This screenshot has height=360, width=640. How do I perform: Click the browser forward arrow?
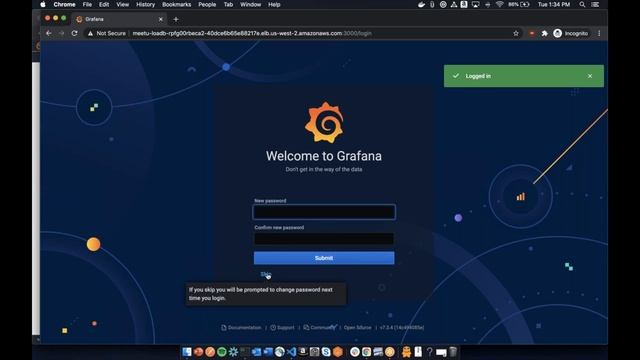tap(62, 33)
